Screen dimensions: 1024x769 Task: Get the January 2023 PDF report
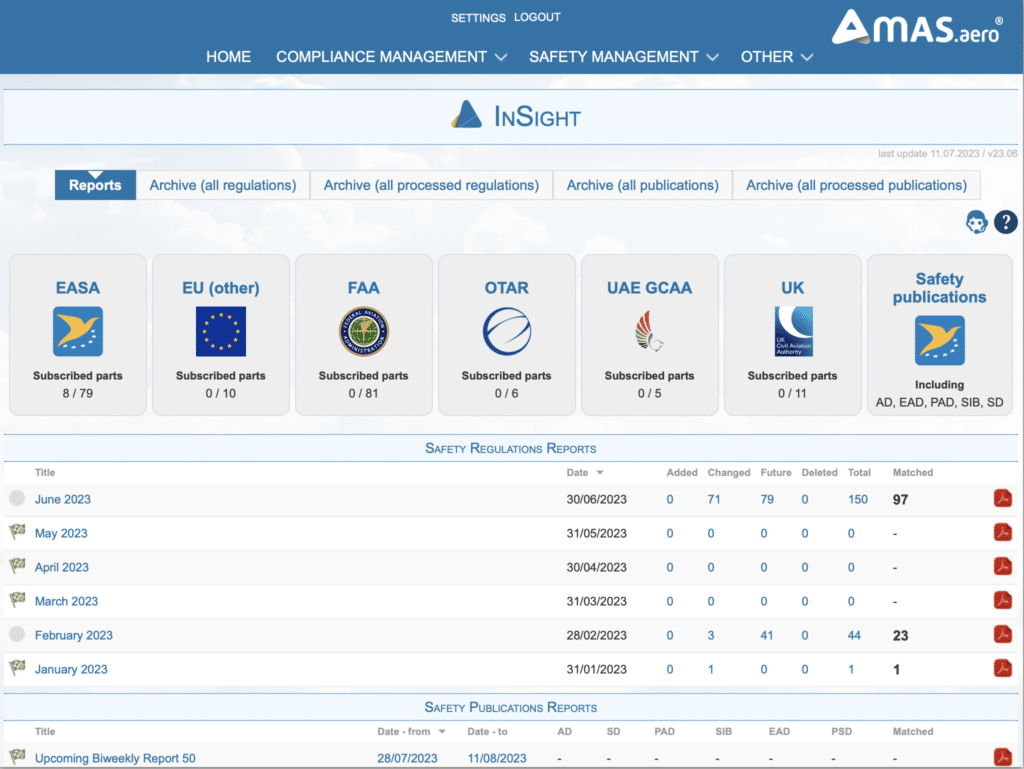1002,668
